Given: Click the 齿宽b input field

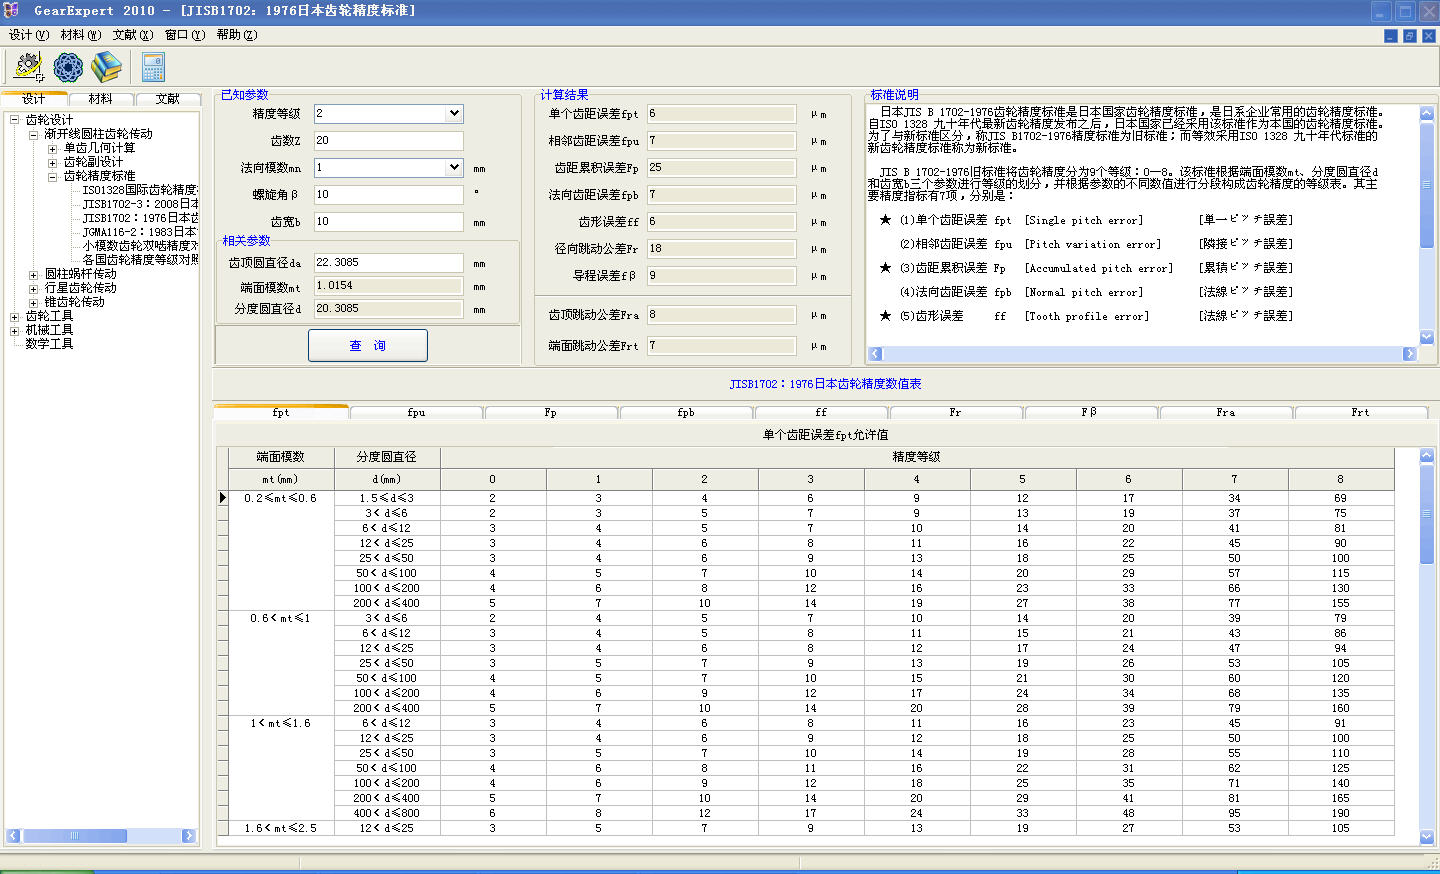Looking at the screenshot, I should tap(388, 222).
